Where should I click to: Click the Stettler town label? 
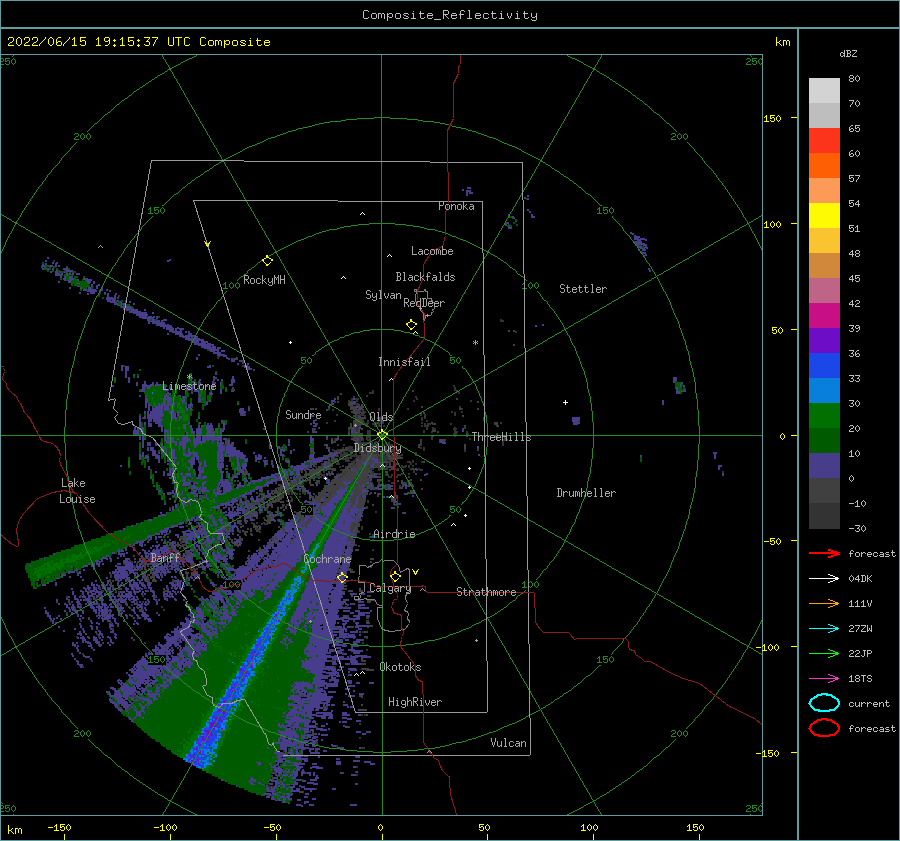pos(583,289)
